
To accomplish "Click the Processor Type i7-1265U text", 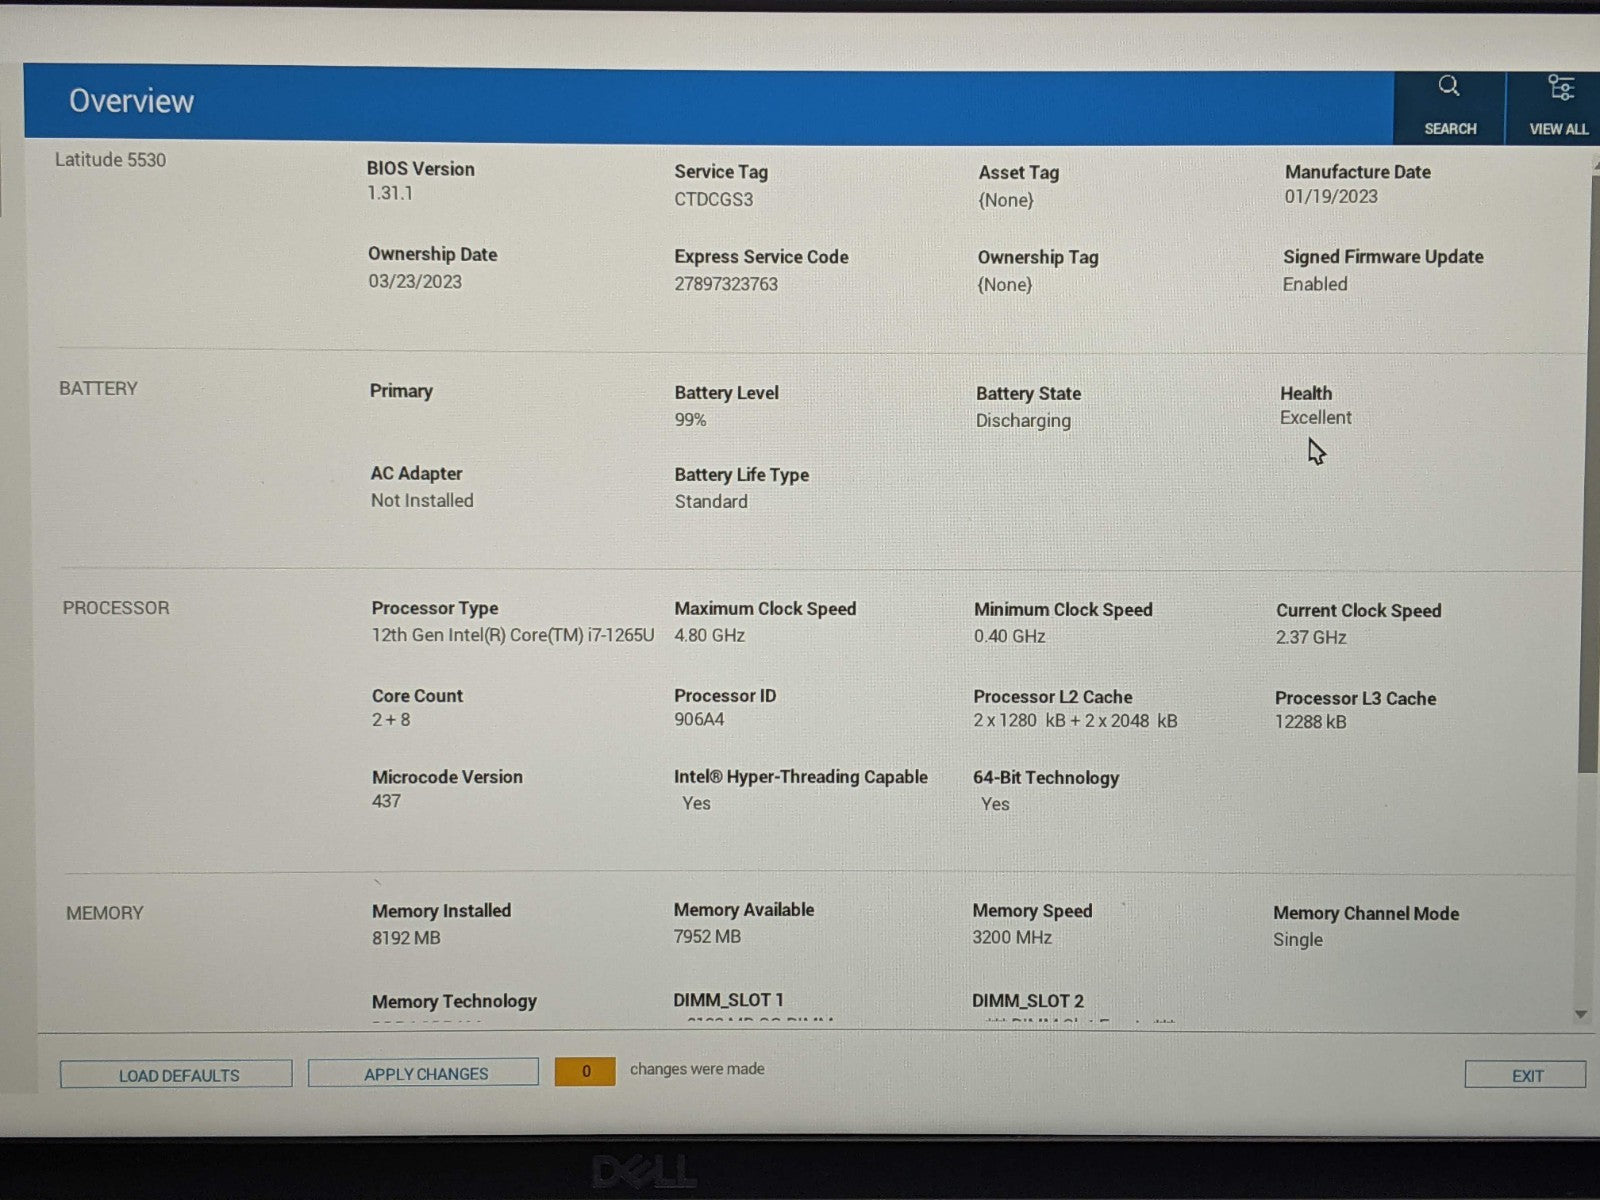I will click(513, 635).
